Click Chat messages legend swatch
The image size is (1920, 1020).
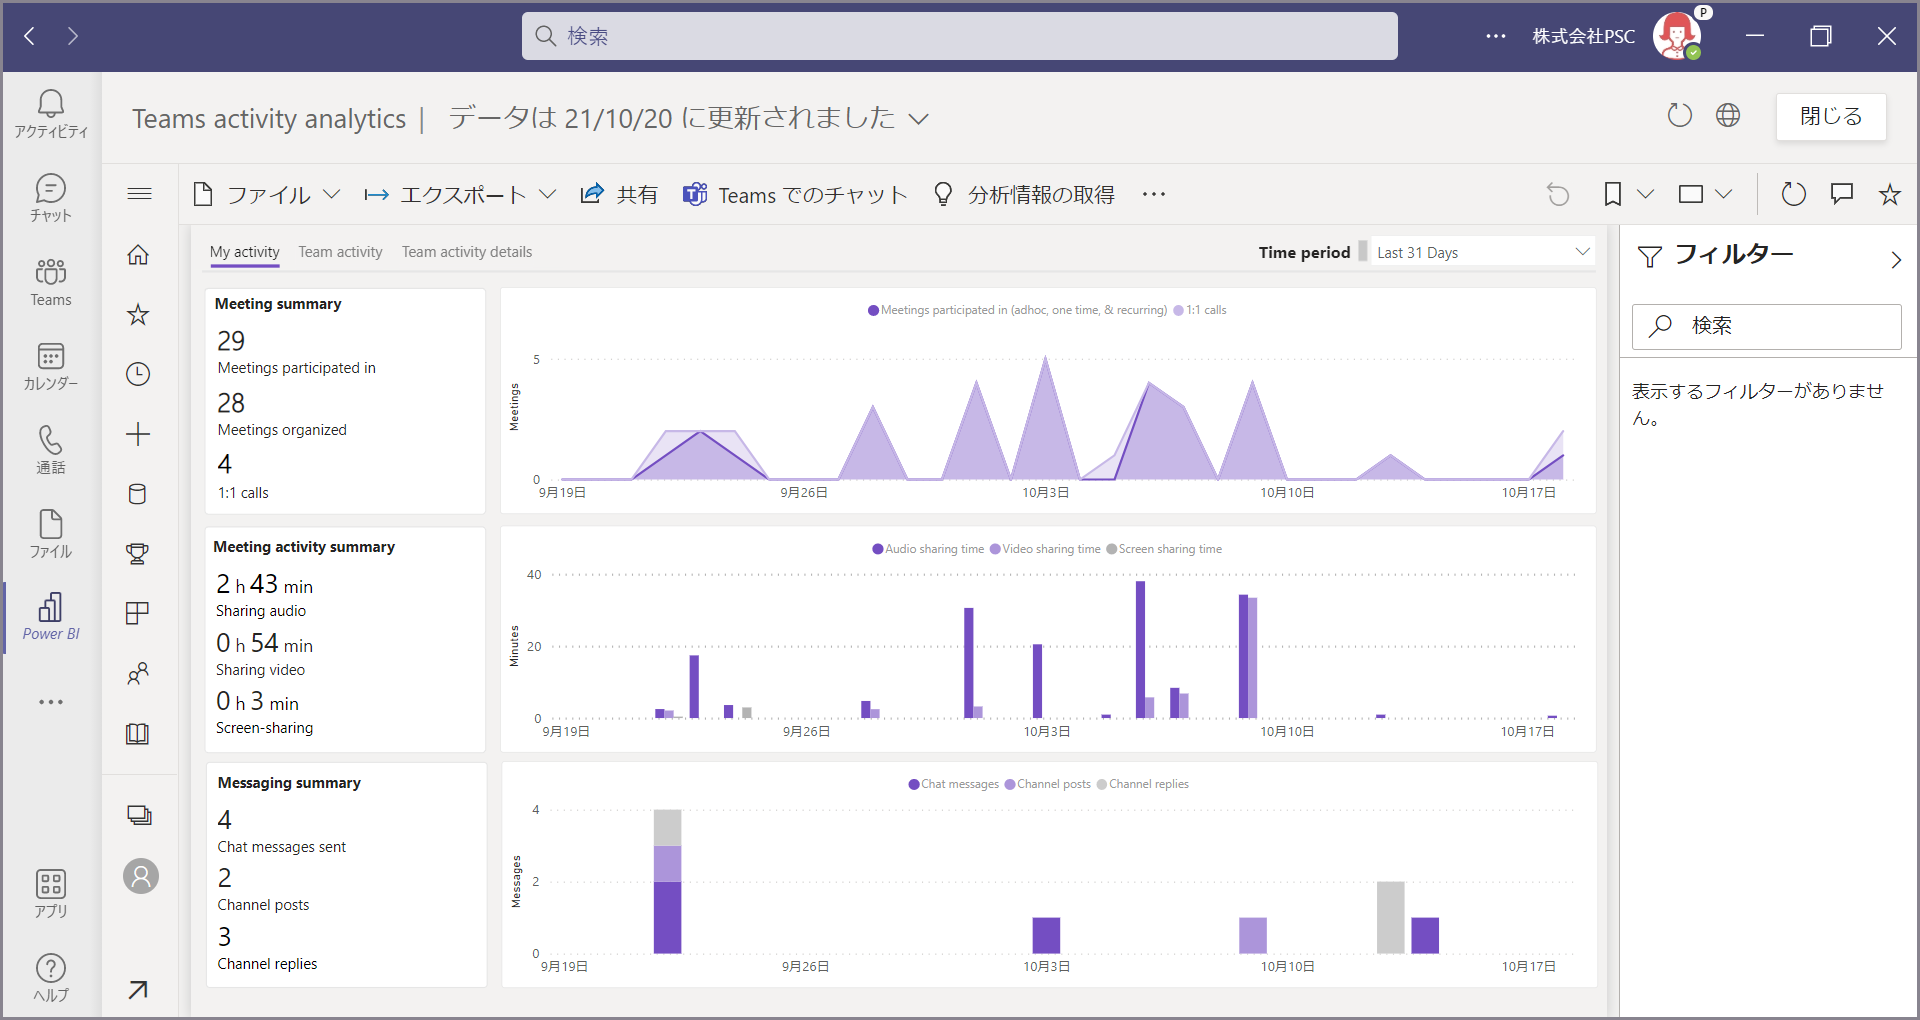[x=914, y=784]
